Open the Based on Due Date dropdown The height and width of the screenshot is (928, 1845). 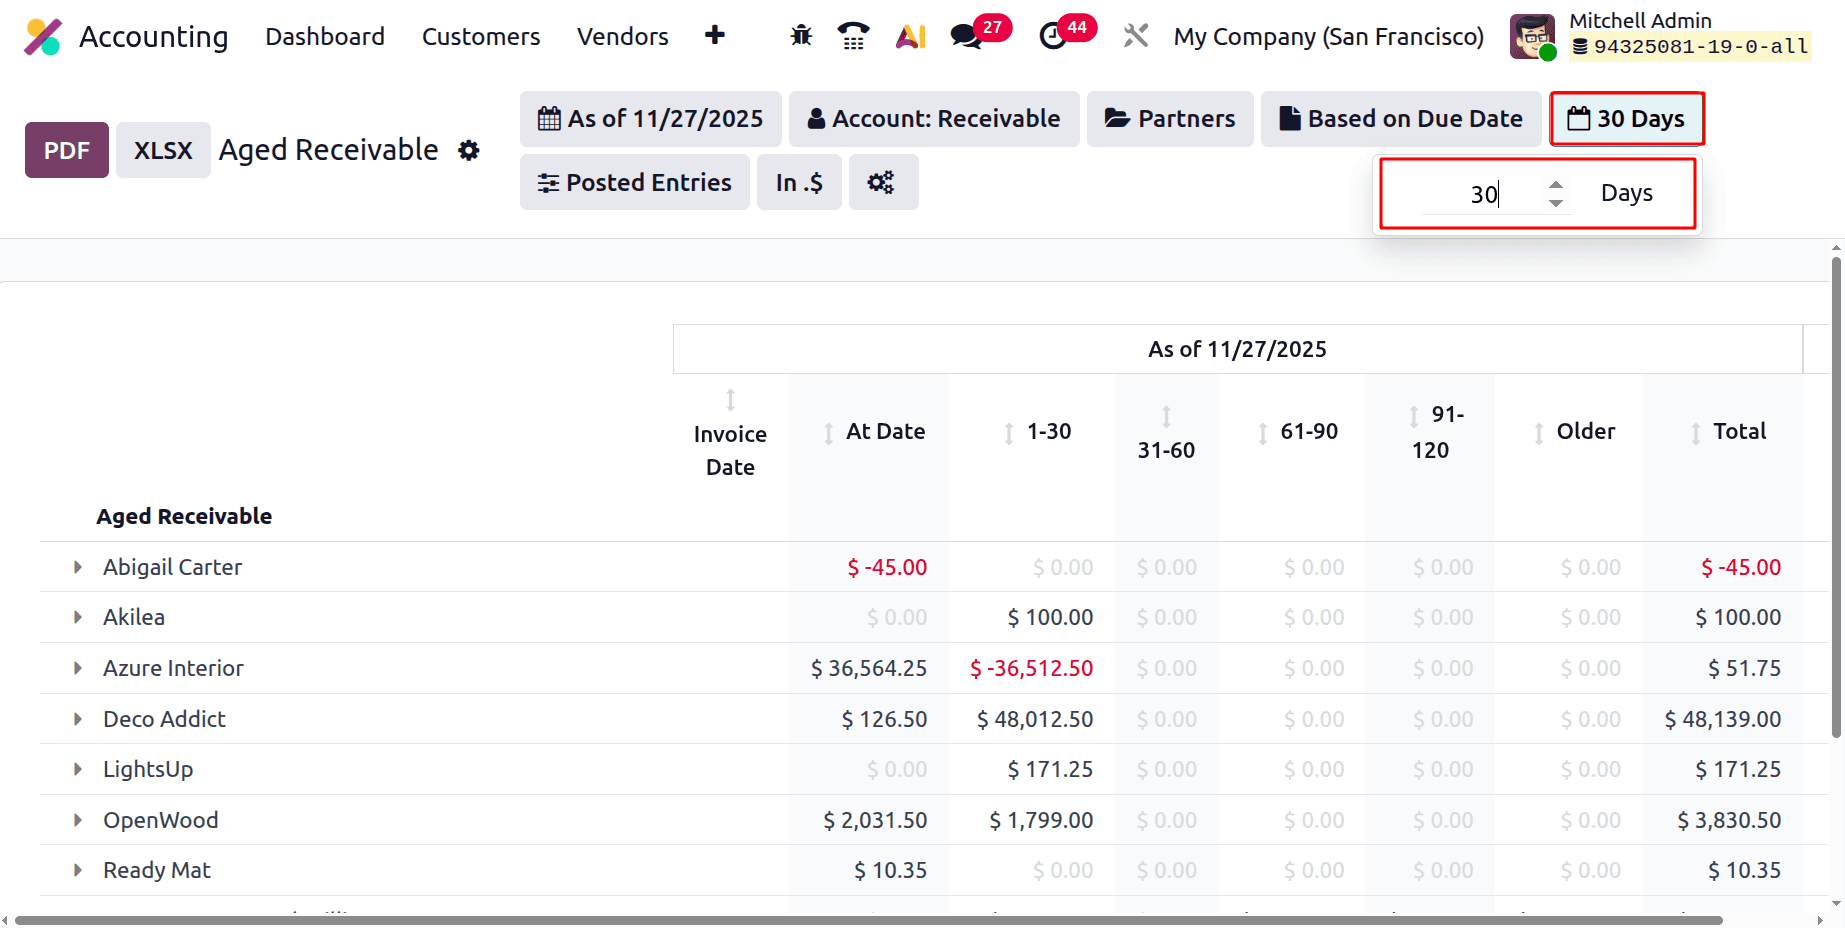pos(1401,119)
